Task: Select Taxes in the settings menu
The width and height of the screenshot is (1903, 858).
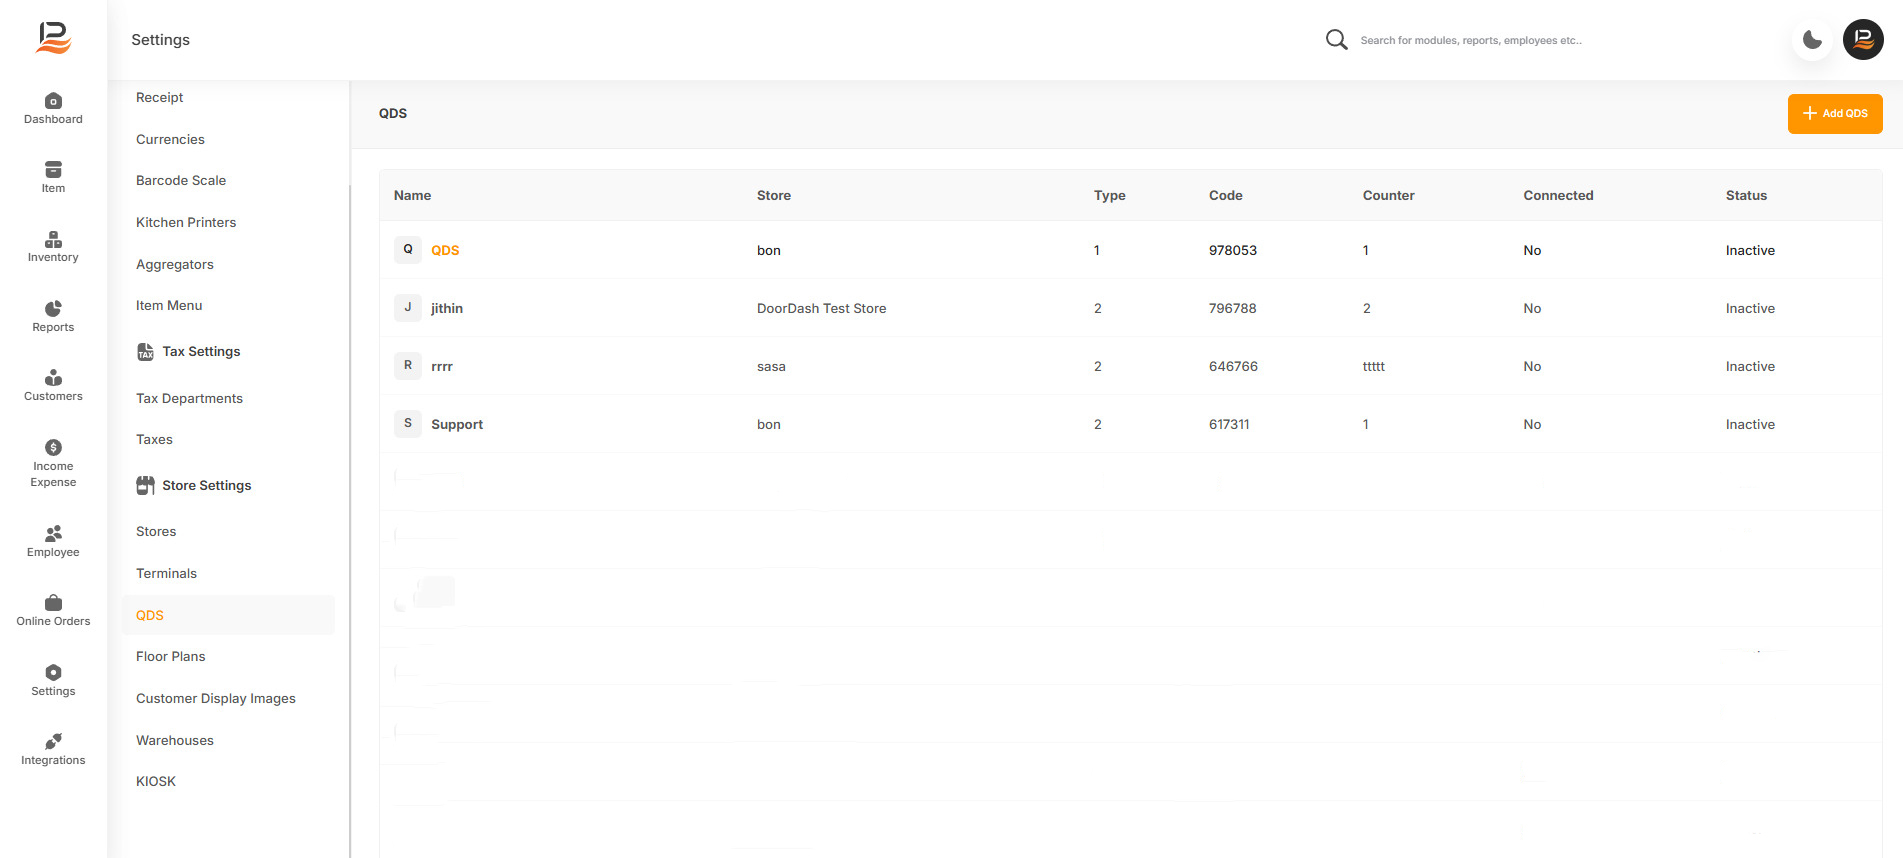Action: pyautogui.click(x=154, y=439)
